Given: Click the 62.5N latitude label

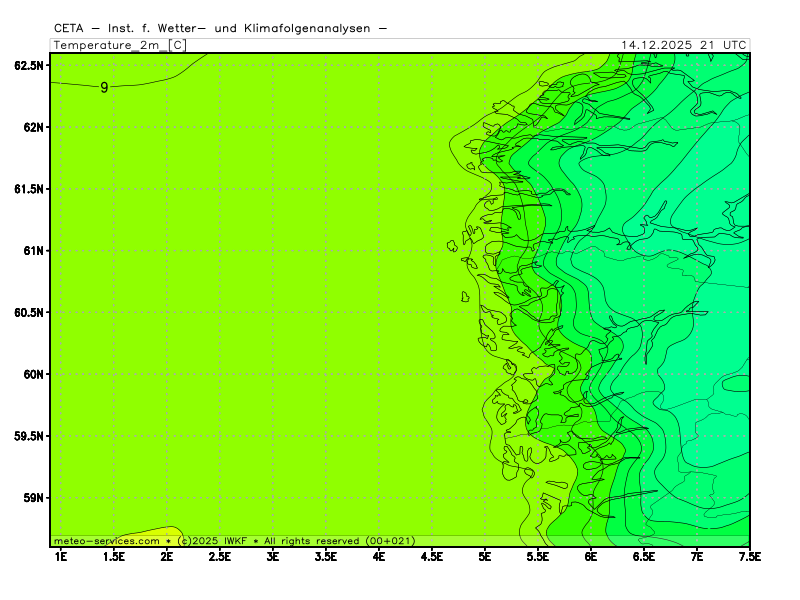Looking at the screenshot, I should [29, 65].
